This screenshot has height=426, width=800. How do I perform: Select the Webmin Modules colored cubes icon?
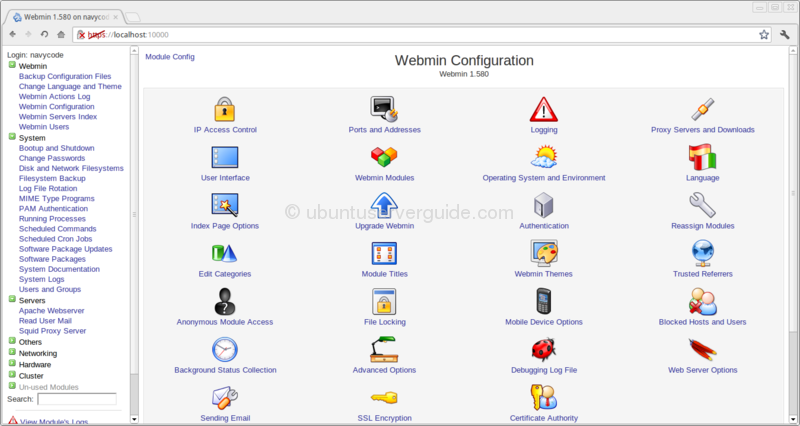coord(384,157)
